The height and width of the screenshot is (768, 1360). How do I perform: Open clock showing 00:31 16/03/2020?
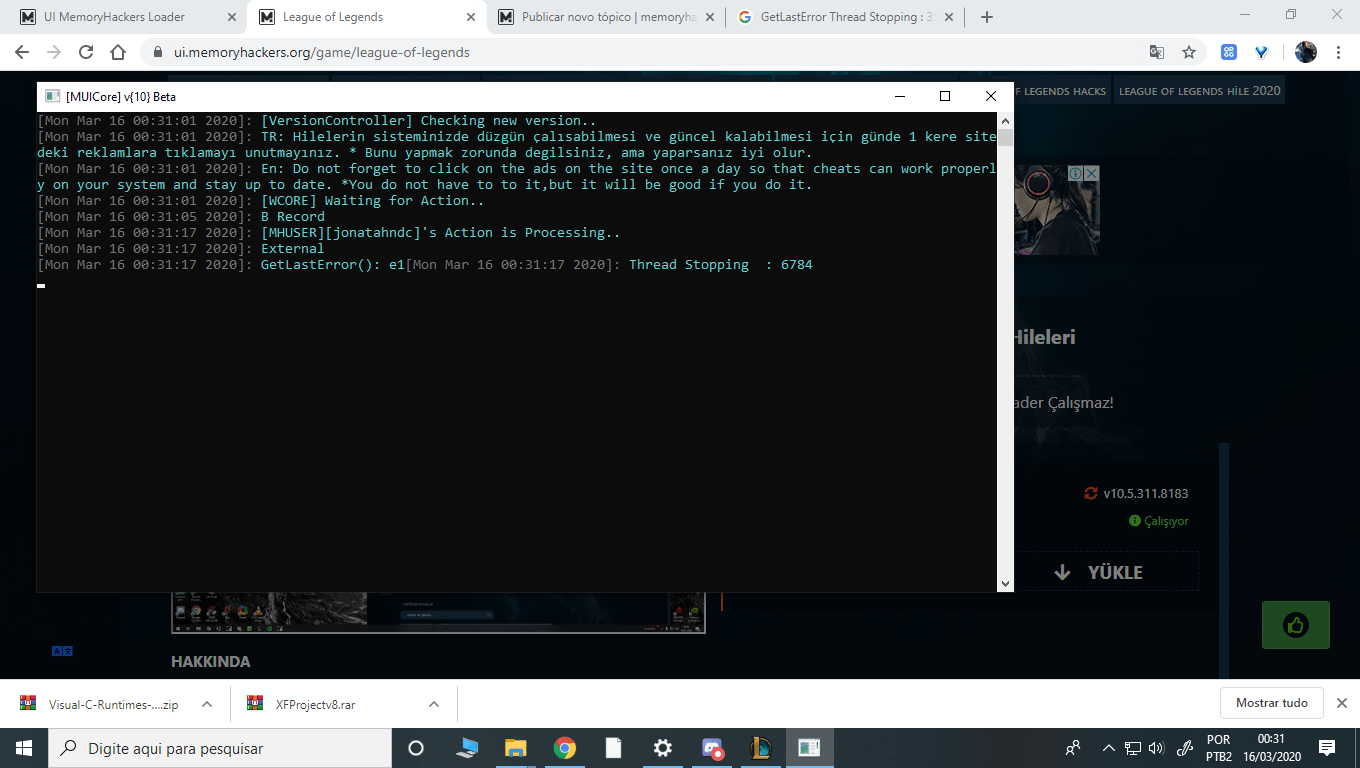click(1270, 748)
